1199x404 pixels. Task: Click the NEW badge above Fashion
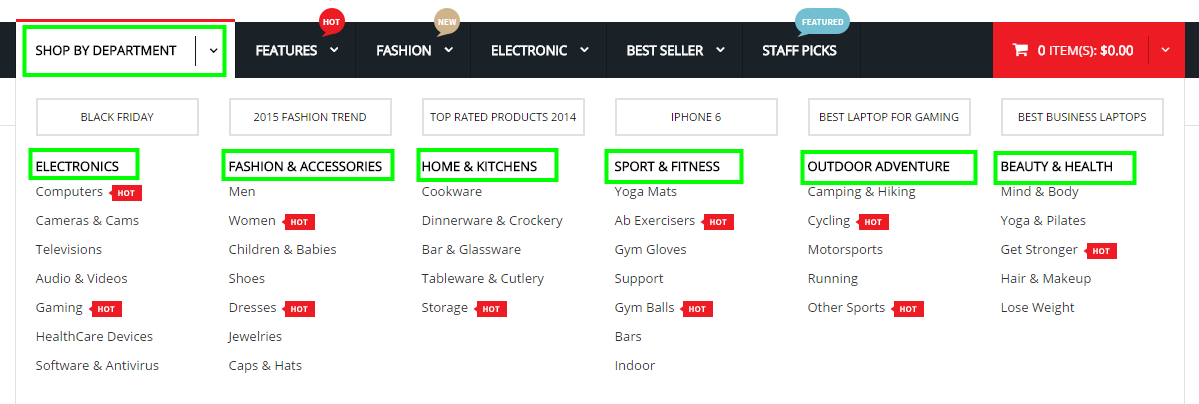(x=447, y=22)
